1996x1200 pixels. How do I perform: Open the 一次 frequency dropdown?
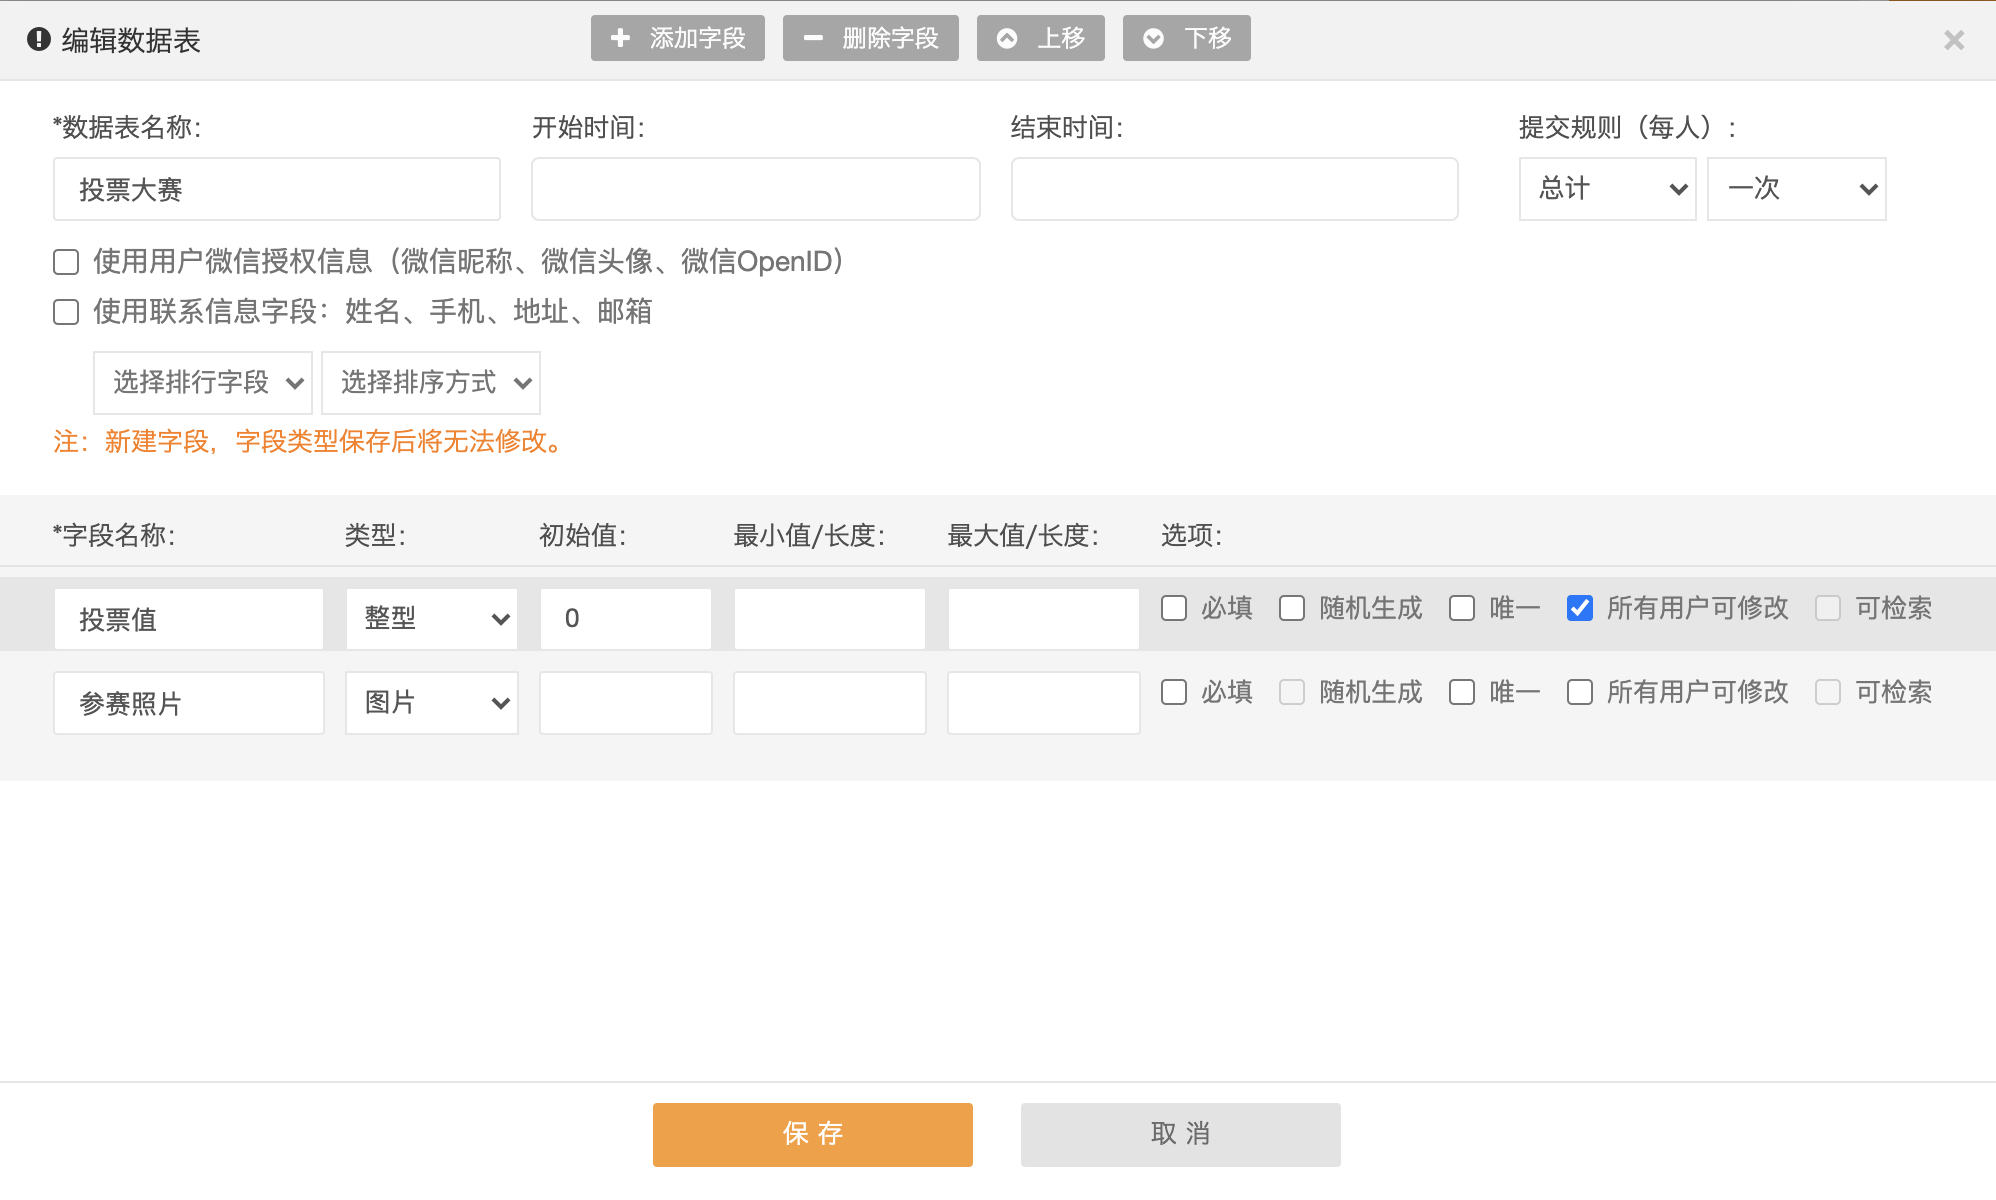click(x=1796, y=189)
